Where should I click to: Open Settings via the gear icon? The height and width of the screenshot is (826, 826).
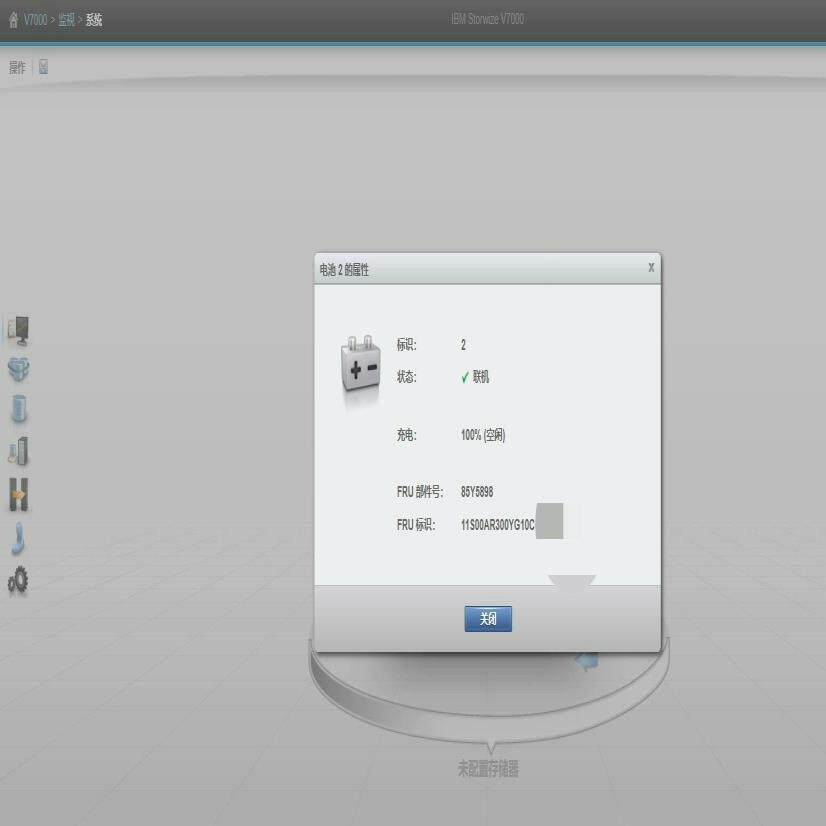pyautogui.click(x=18, y=580)
